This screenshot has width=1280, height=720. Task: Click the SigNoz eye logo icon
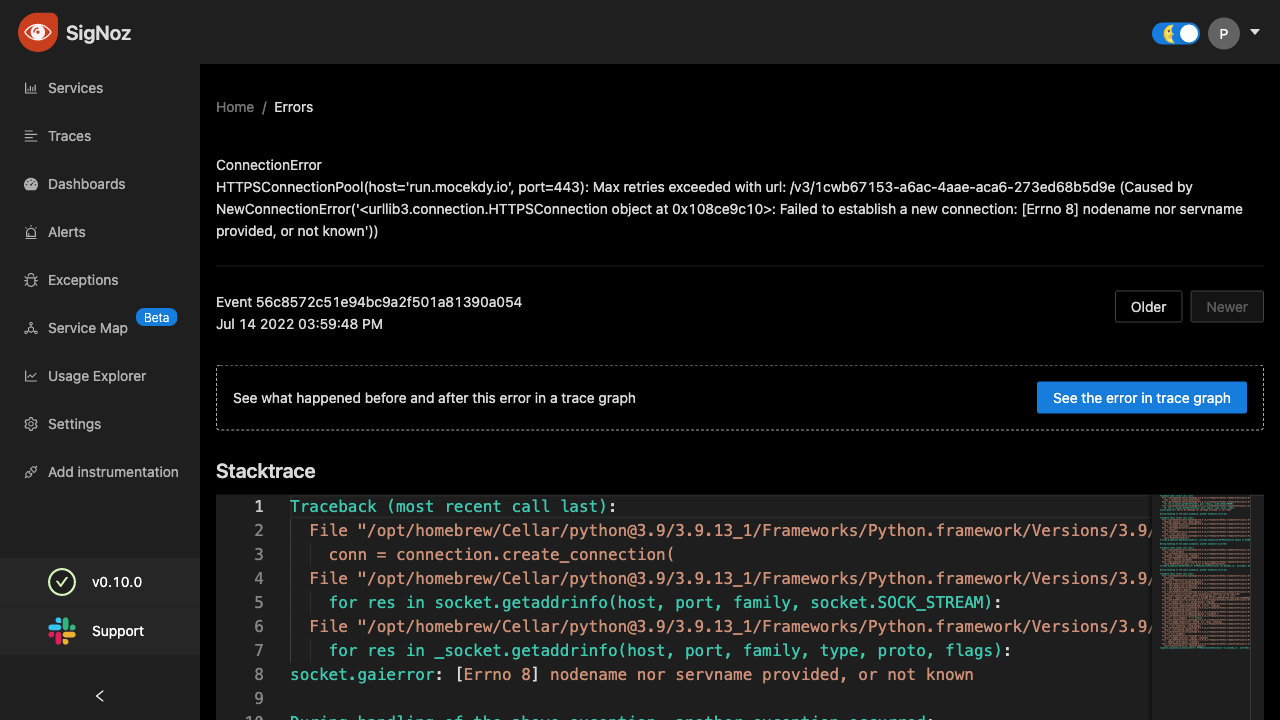[x=37, y=32]
